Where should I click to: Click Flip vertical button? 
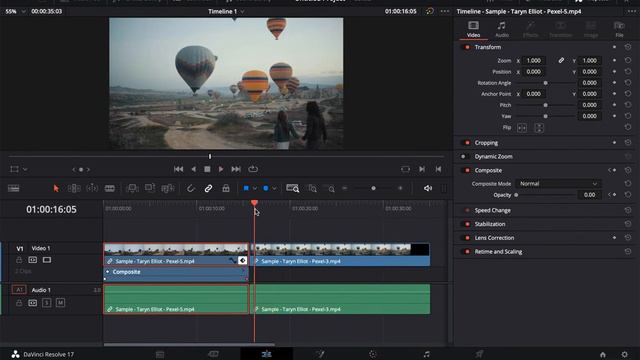pos(539,128)
